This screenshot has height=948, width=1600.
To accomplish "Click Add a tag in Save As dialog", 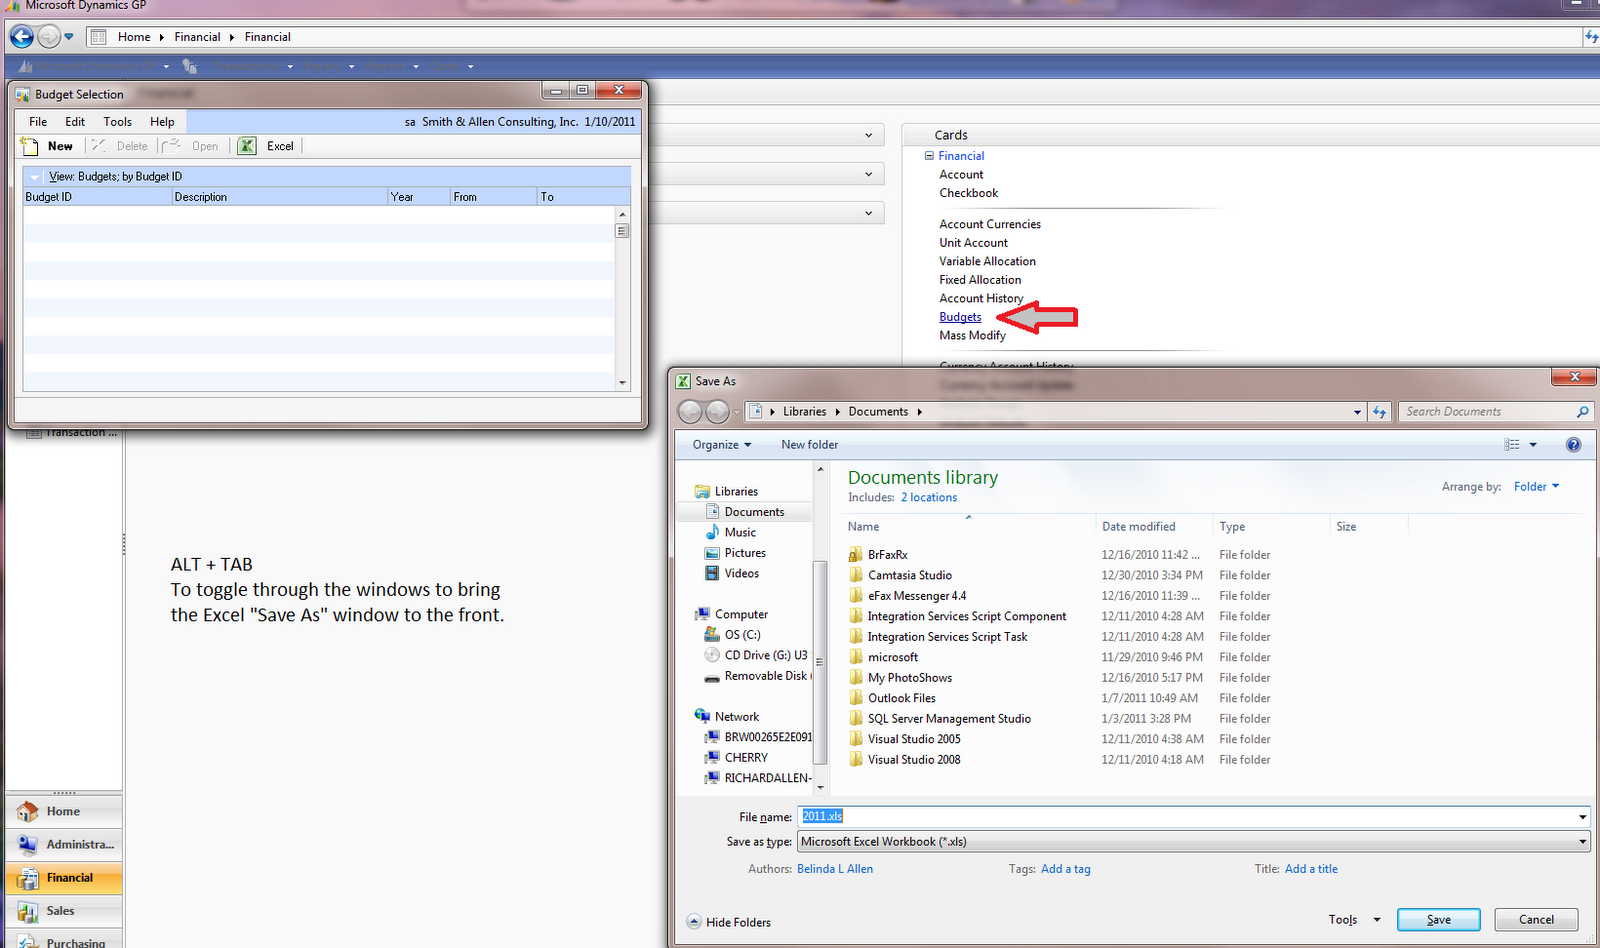I will click(x=1065, y=869).
